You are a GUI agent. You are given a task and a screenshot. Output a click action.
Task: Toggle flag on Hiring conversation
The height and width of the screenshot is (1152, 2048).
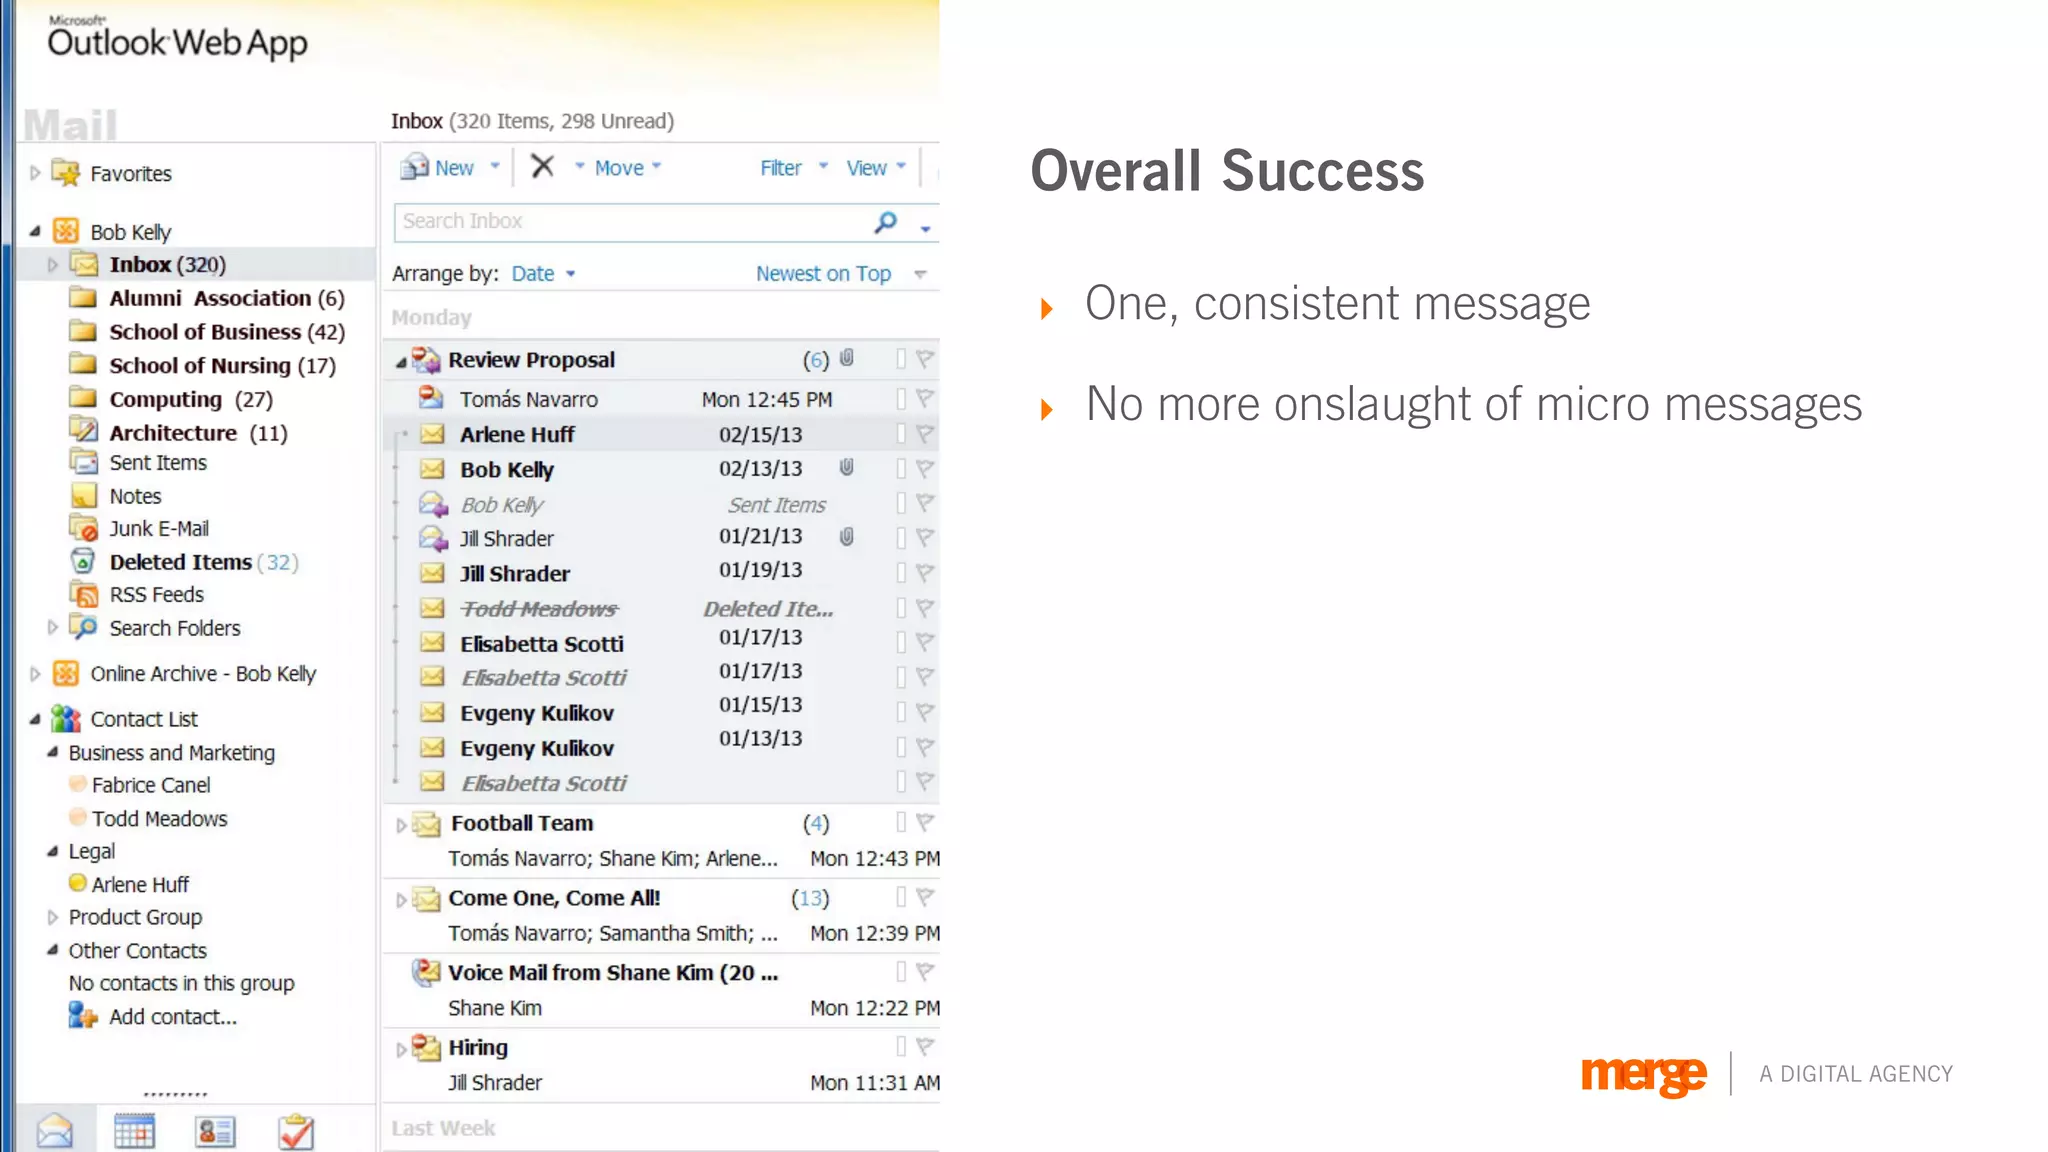[x=925, y=1046]
